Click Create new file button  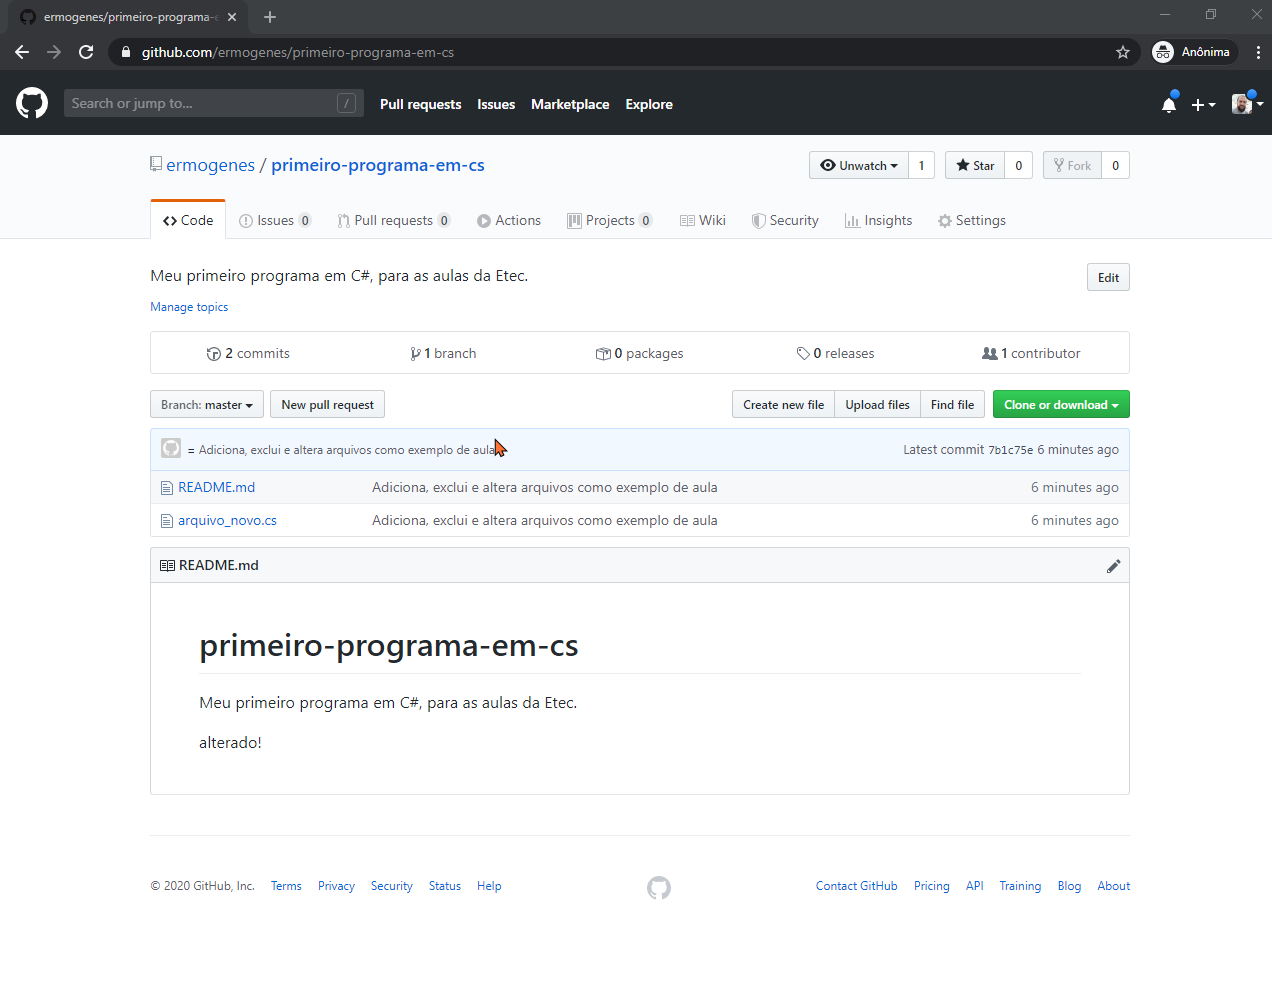coord(783,404)
